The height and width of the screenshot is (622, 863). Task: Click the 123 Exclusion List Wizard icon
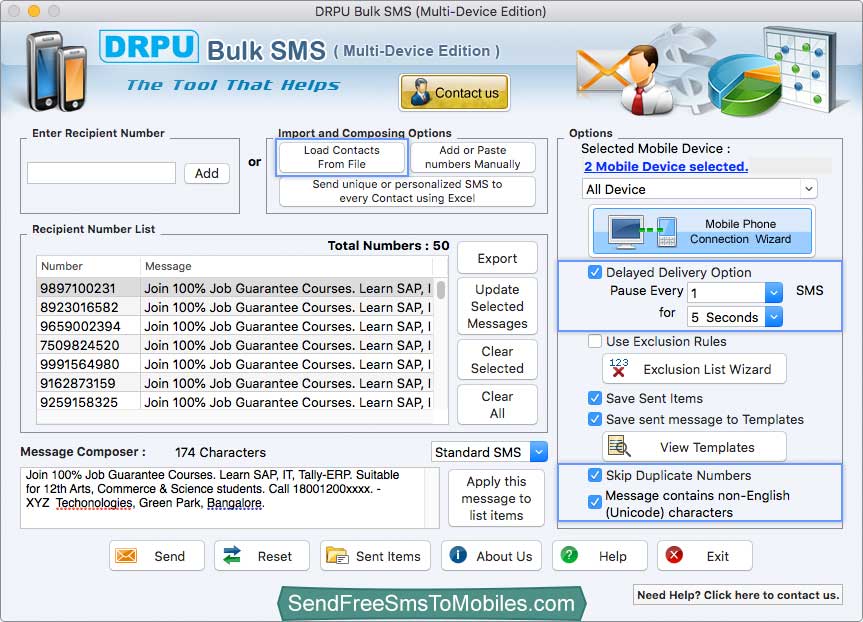[619, 368]
